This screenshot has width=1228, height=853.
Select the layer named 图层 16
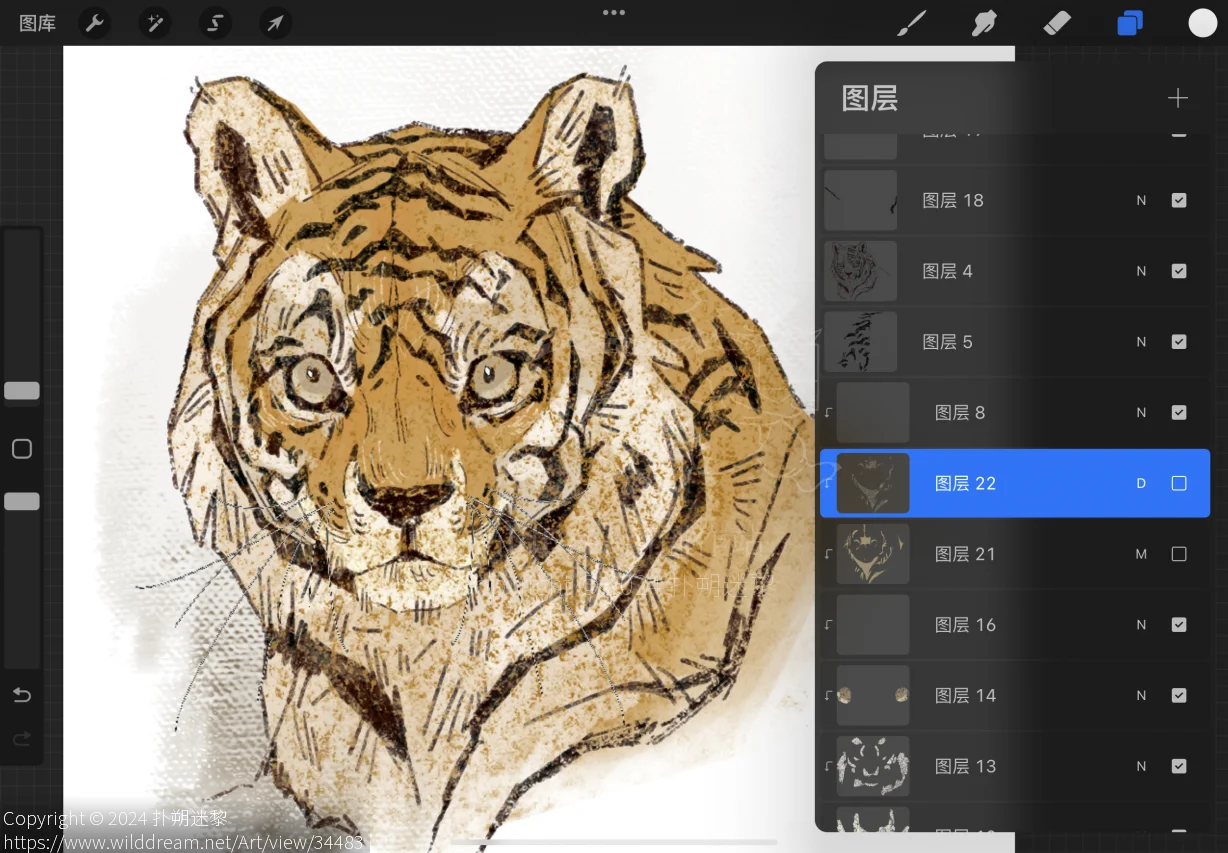(x=965, y=625)
